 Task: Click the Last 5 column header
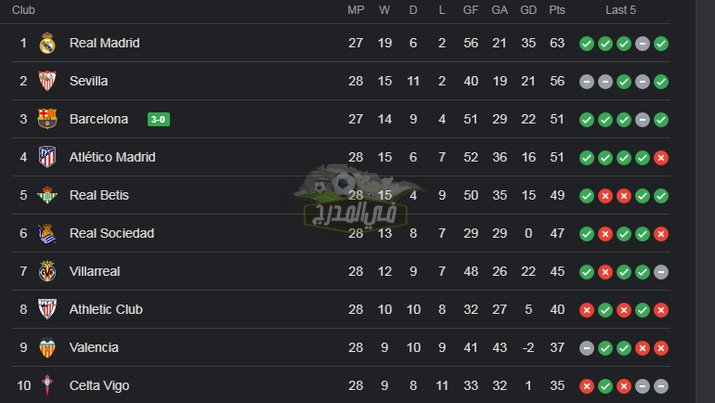(x=620, y=10)
